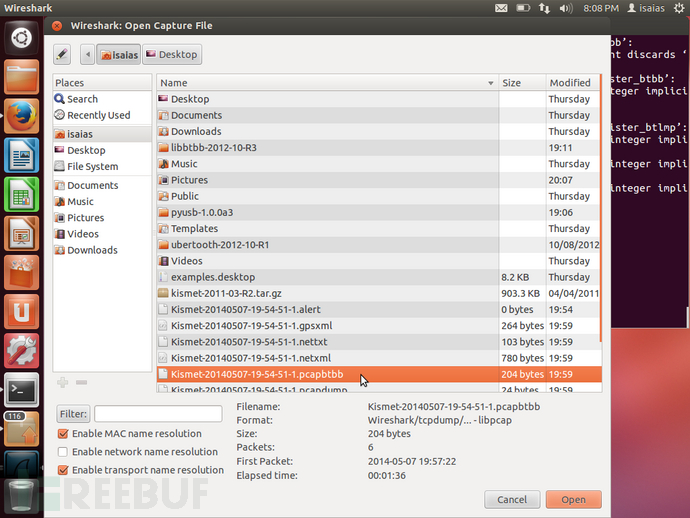Image resolution: width=690 pixels, height=518 pixels.
Task: Select Videos in the Places sidebar
Action: tap(102, 234)
